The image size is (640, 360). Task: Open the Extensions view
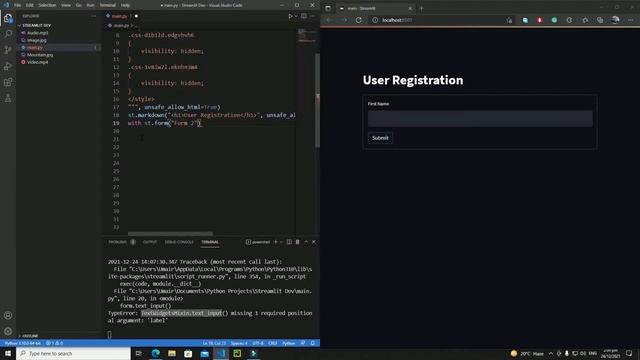[8, 82]
